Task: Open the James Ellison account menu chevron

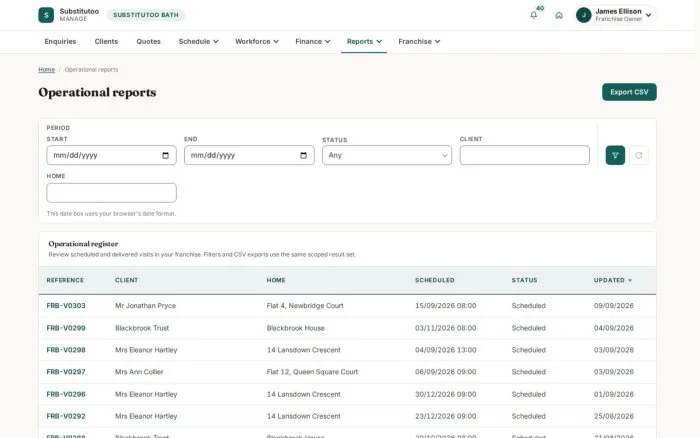Action: [x=648, y=15]
